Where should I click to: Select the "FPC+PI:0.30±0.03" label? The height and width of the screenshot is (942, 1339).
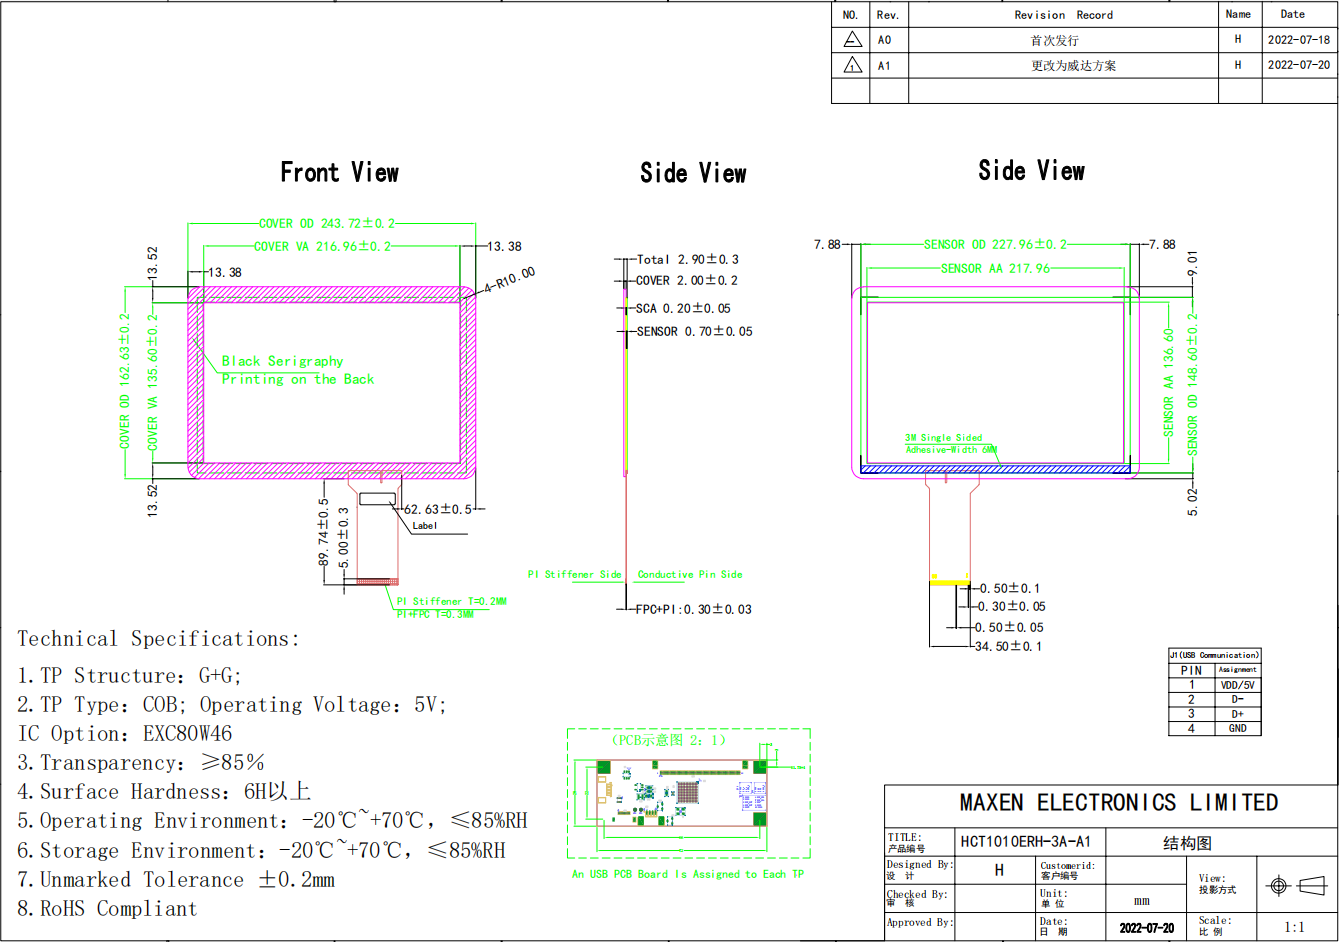694,609
